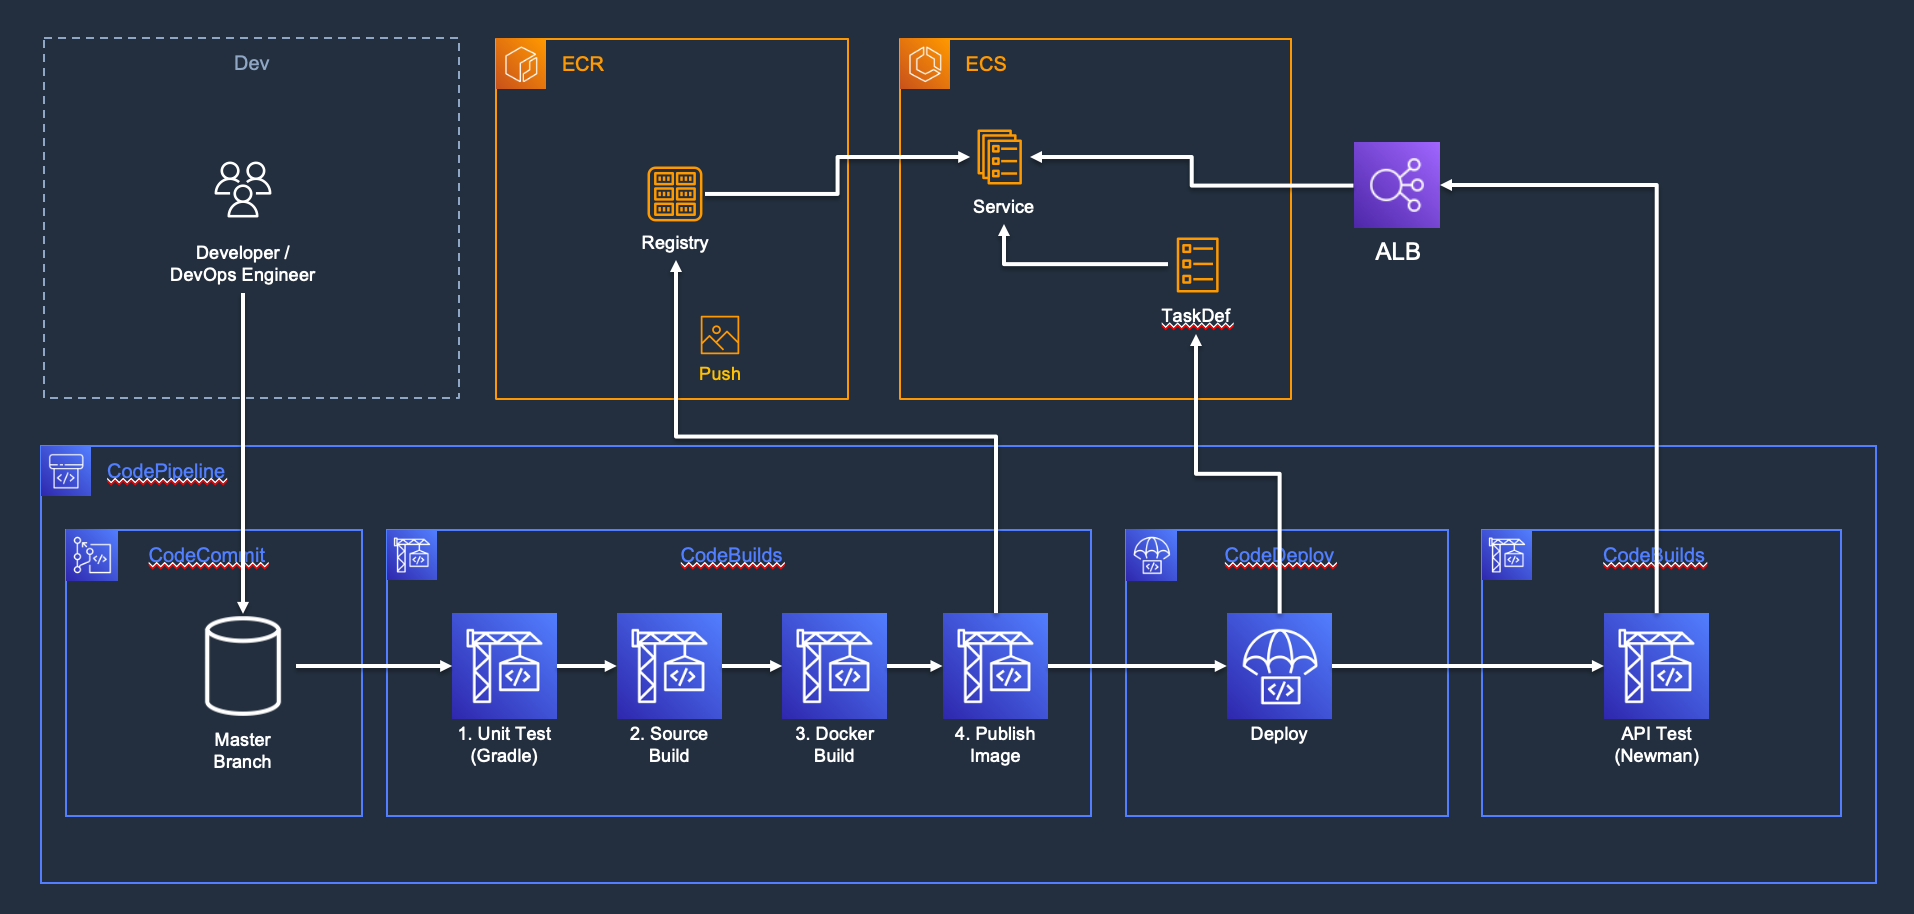Click the purple ALB load balancer icon

[x=1397, y=185]
